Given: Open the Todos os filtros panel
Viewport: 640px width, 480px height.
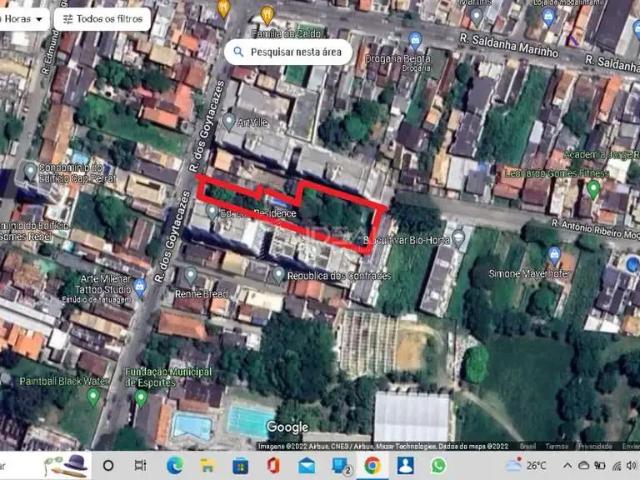Looking at the screenshot, I should (100, 18).
